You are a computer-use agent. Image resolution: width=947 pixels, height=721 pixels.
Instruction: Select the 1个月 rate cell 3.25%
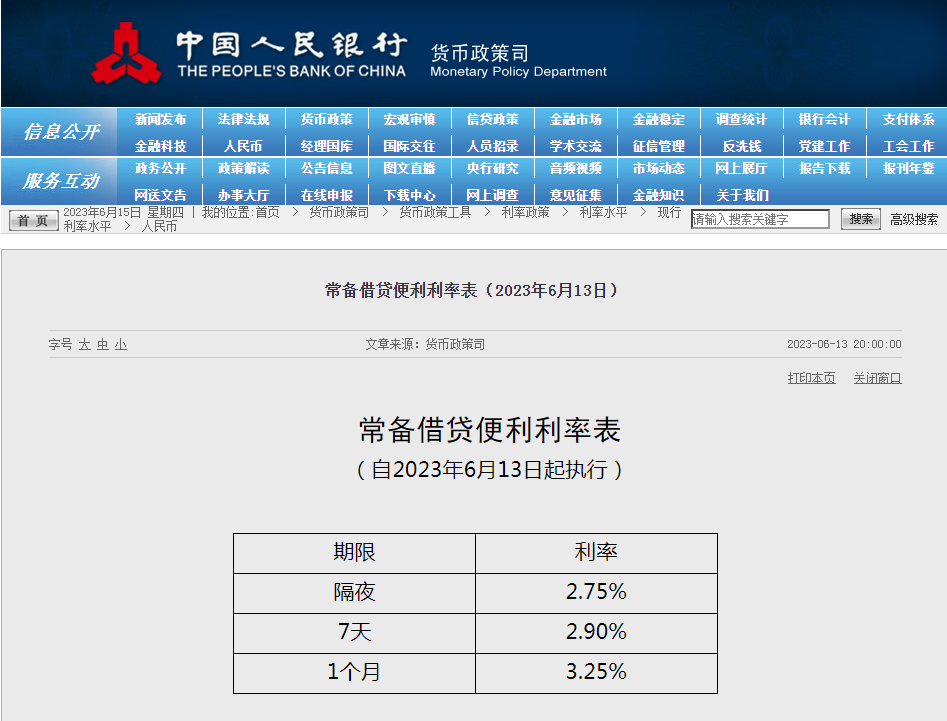[596, 673]
